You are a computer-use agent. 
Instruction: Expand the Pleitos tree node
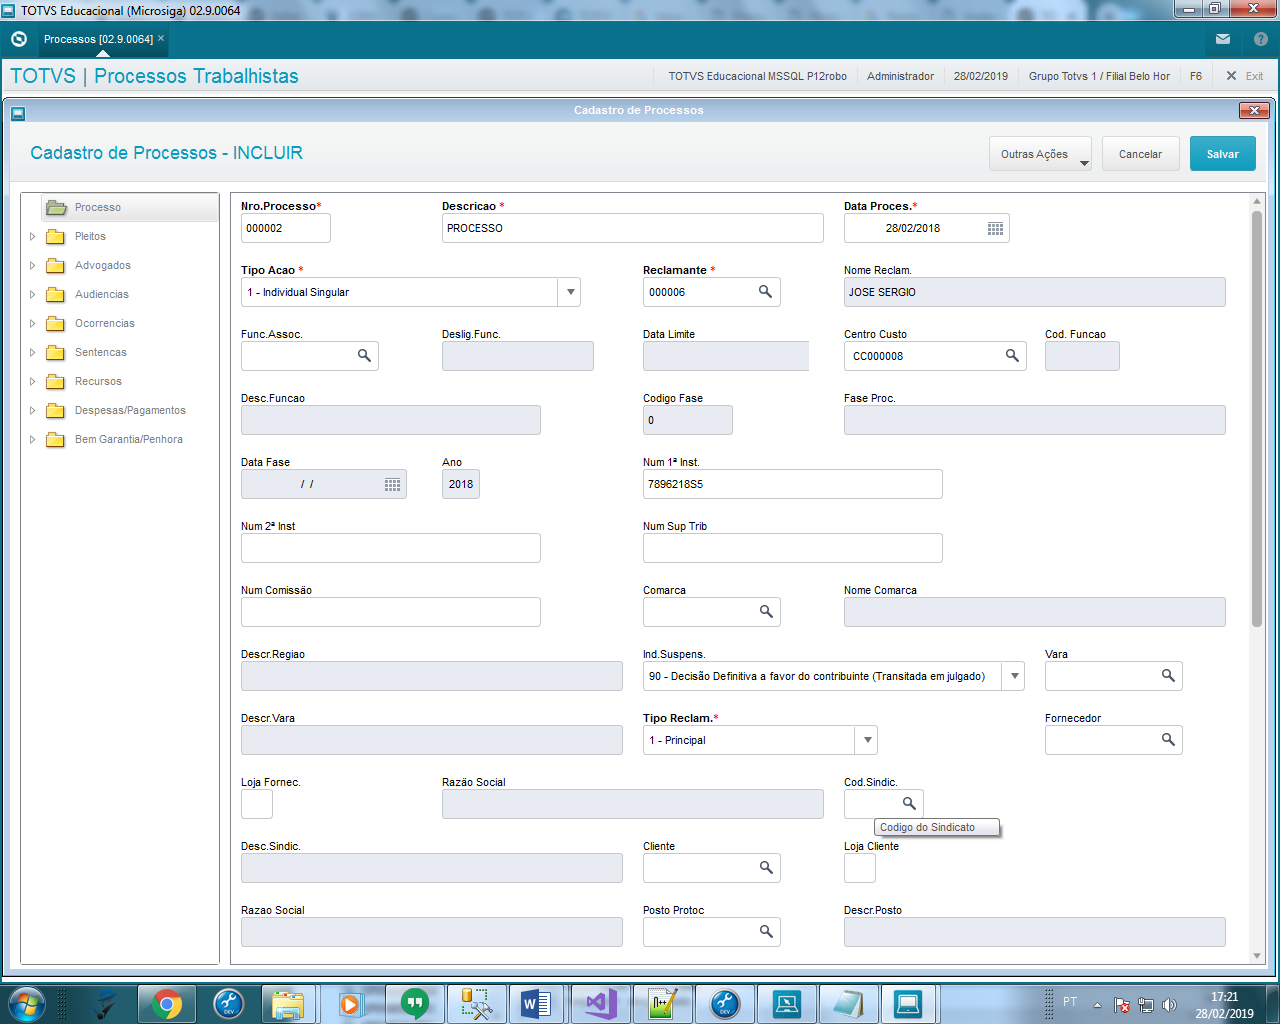coord(32,237)
